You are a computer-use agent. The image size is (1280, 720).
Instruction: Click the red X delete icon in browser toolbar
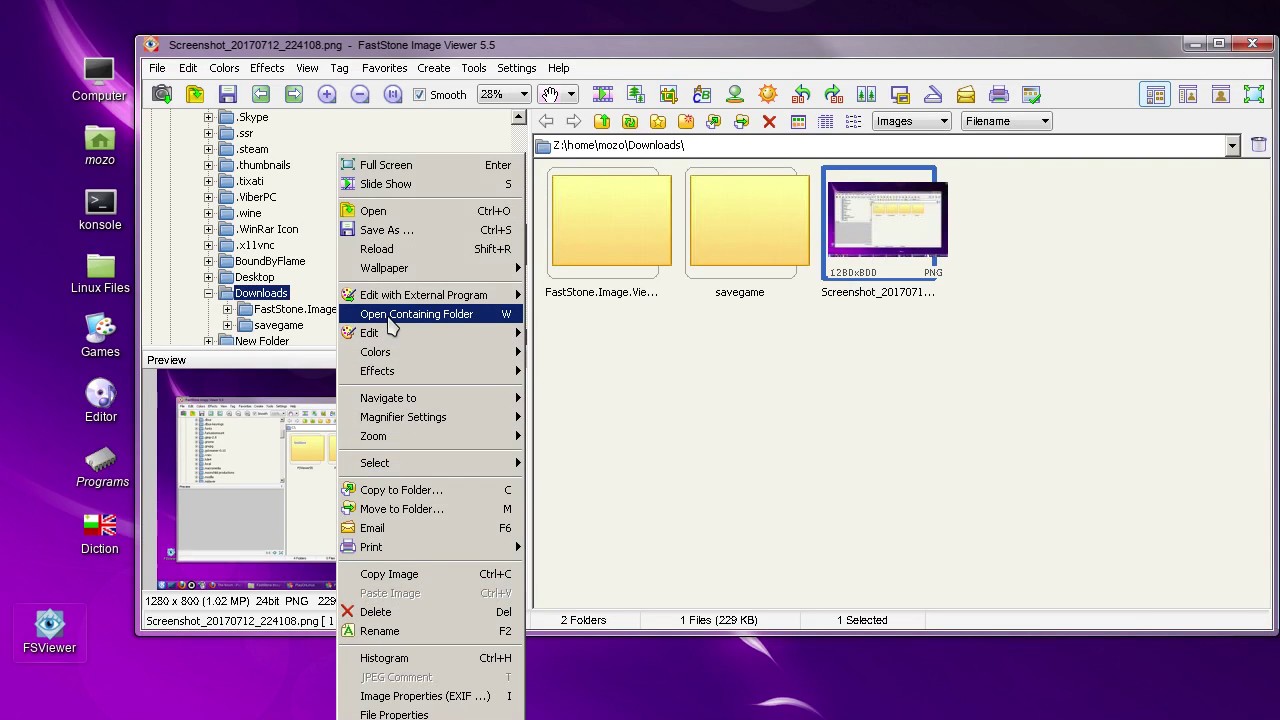pyautogui.click(x=769, y=122)
